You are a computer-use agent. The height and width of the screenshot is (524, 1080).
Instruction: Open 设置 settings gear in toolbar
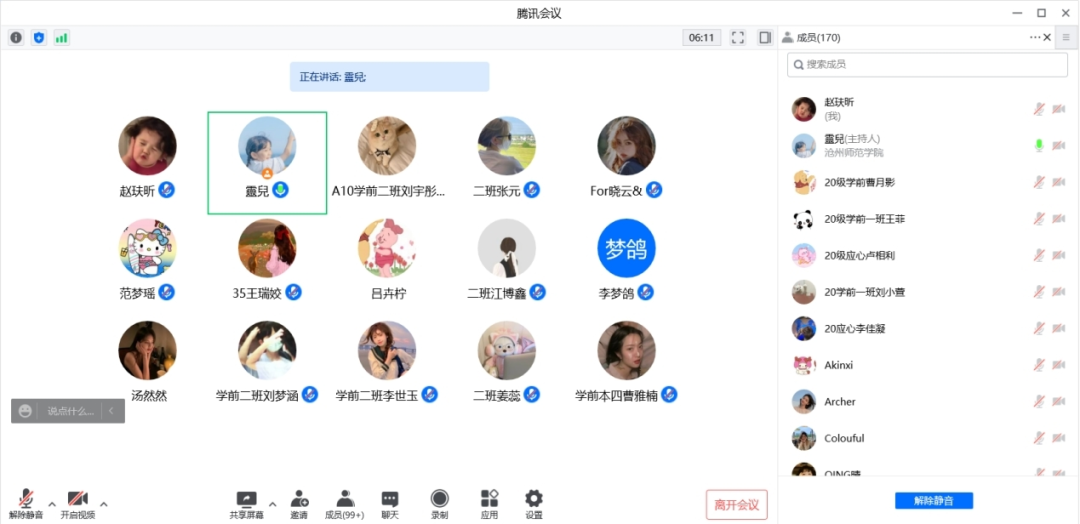tap(534, 503)
